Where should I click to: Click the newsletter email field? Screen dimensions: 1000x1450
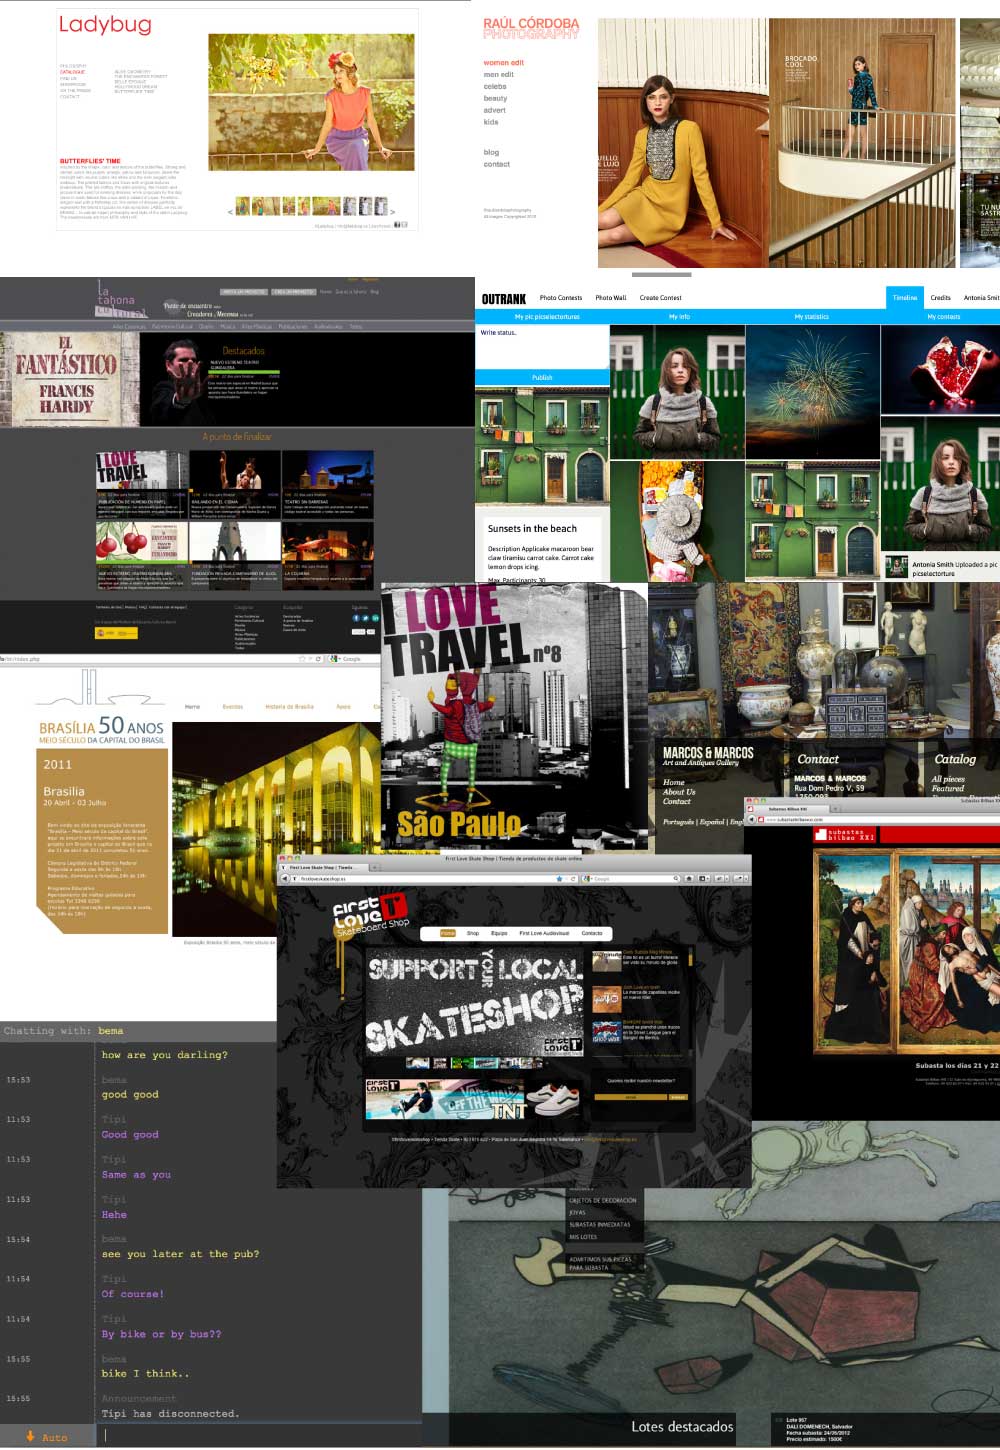click(x=631, y=1096)
